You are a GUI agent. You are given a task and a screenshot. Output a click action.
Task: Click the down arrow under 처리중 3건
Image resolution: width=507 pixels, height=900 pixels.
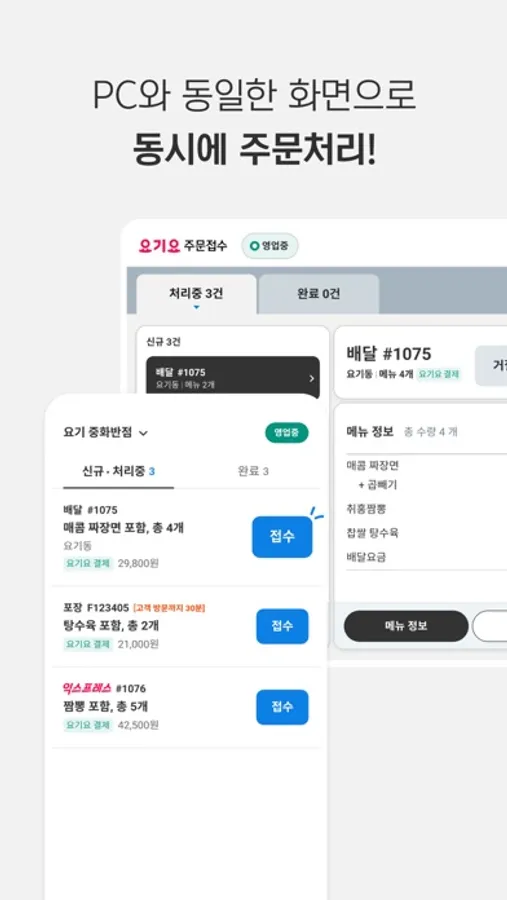click(196, 308)
